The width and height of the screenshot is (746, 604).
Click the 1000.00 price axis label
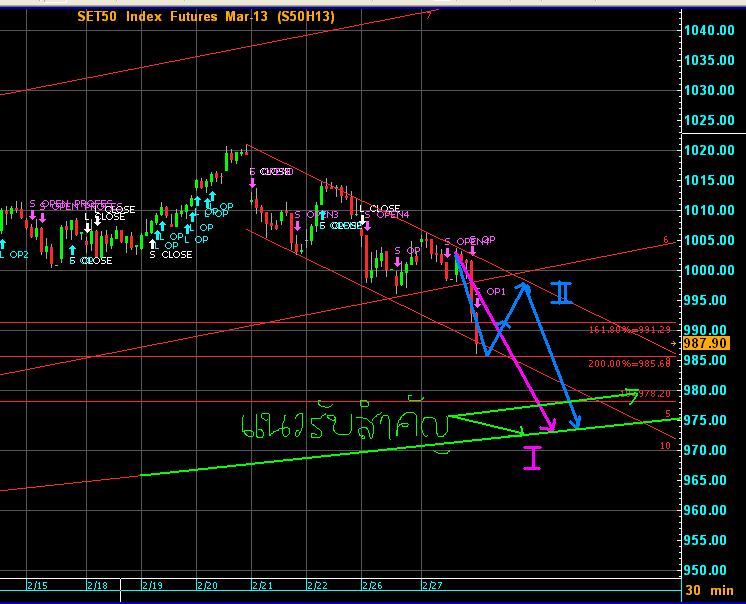pos(707,270)
